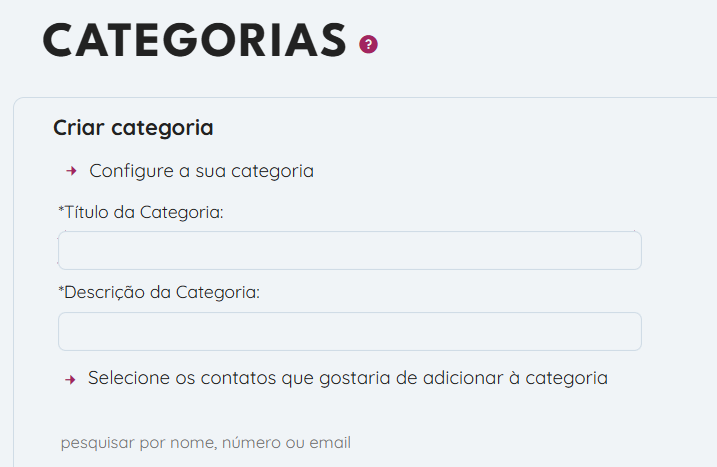The width and height of the screenshot is (717, 467).
Task: Click the Descrição da Categoria label
Action: click(163, 293)
